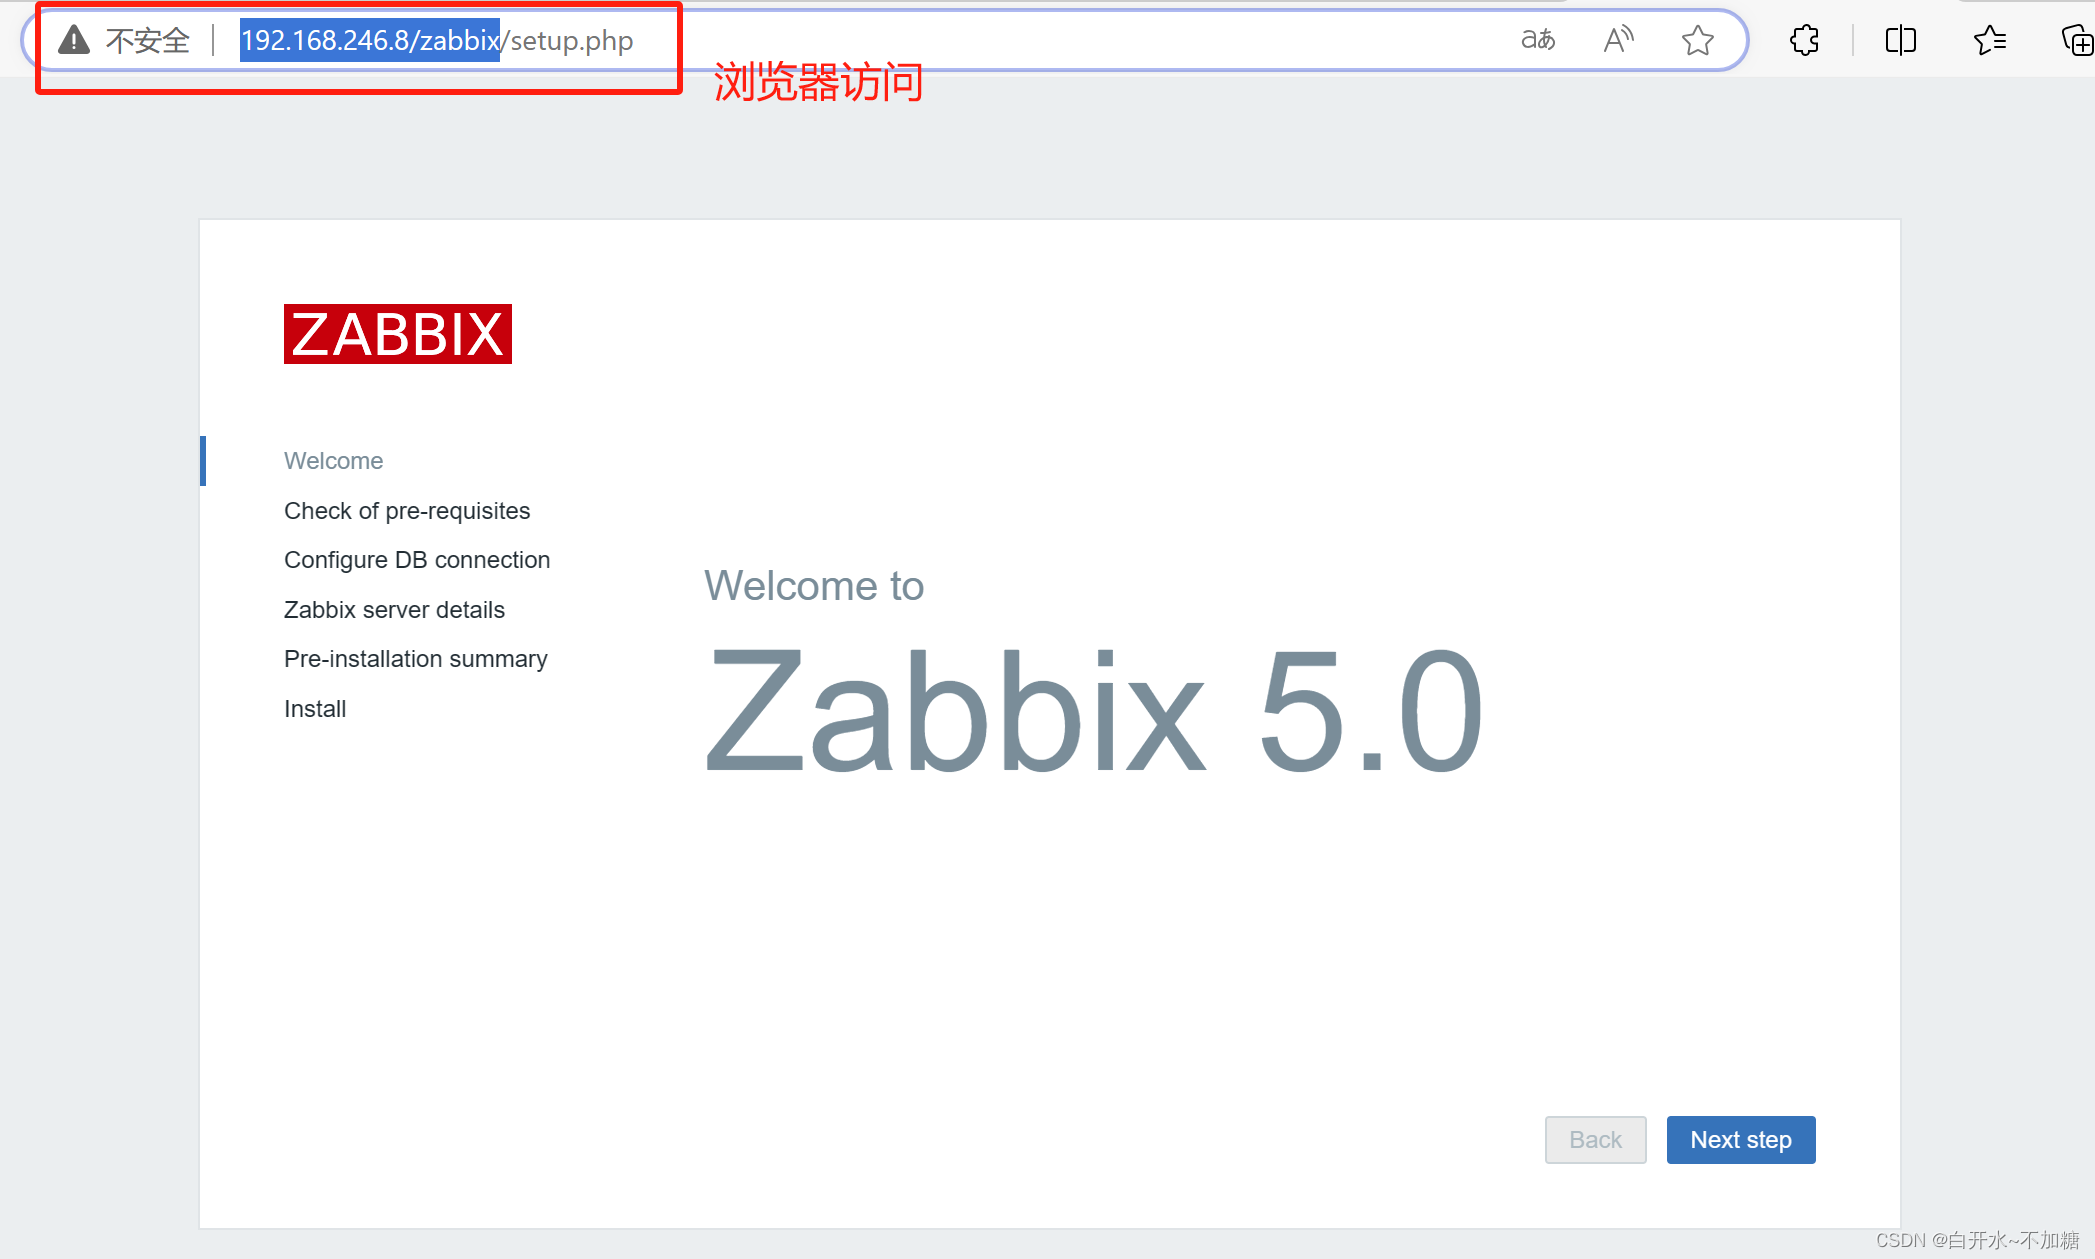Select the Welcome setup step

tap(333, 461)
